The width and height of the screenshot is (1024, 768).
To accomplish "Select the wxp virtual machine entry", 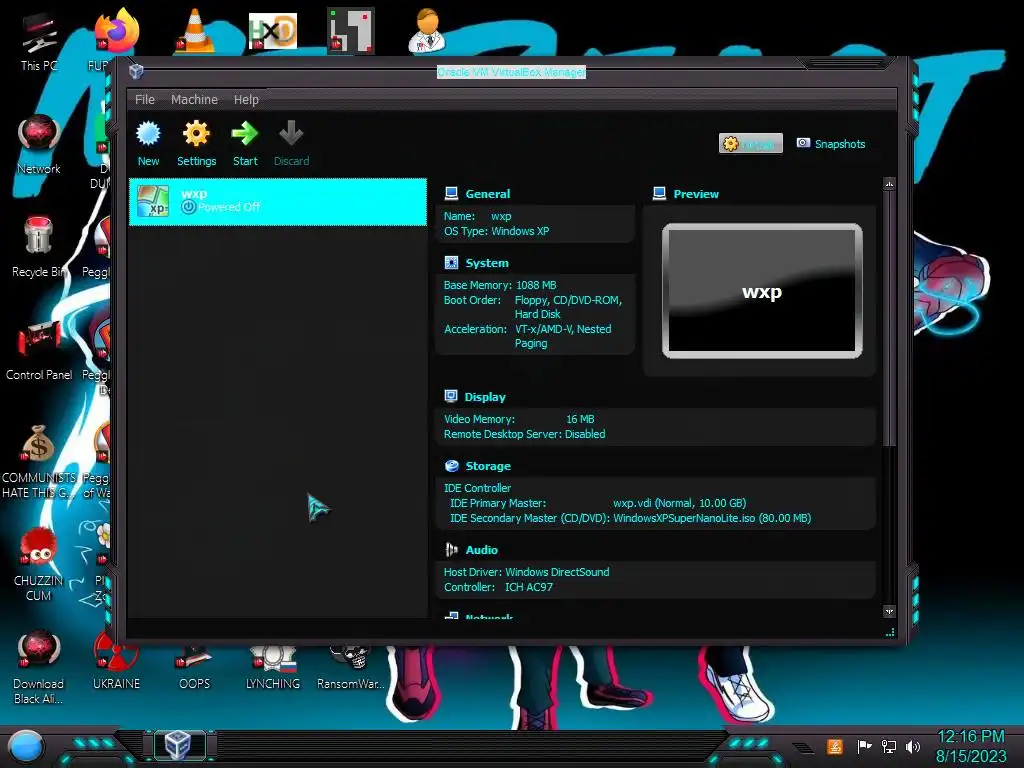I will (x=278, y=202).
